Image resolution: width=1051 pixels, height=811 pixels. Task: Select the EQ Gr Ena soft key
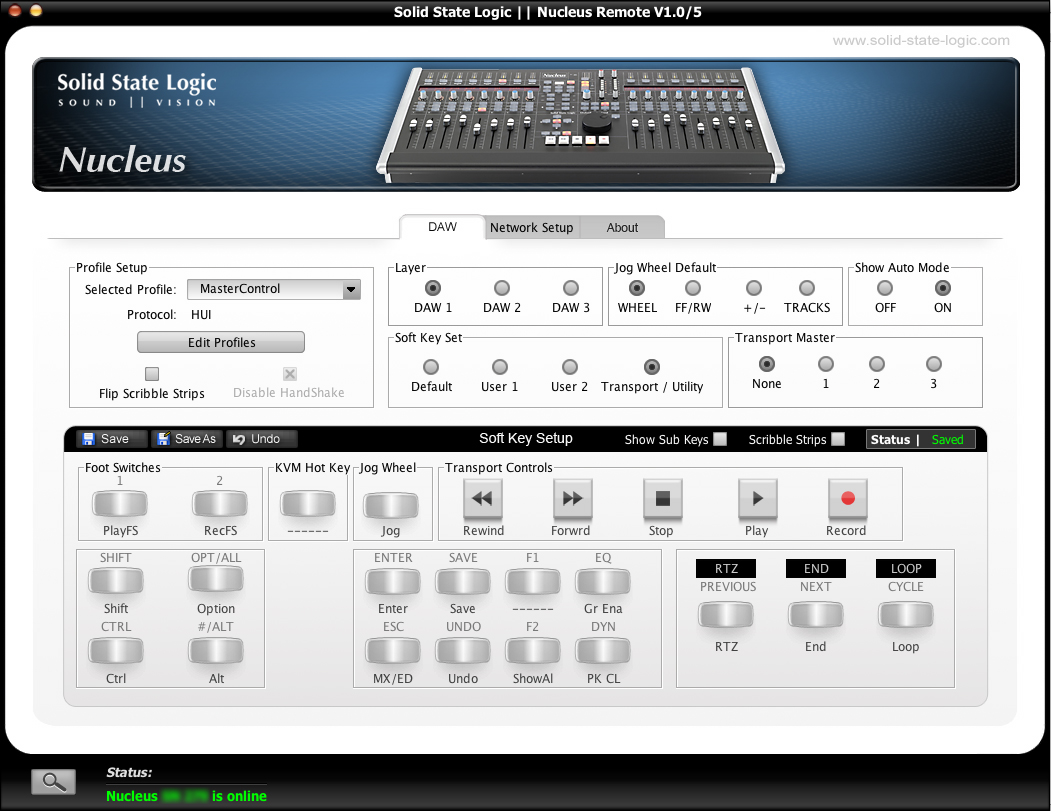[603, 582]
